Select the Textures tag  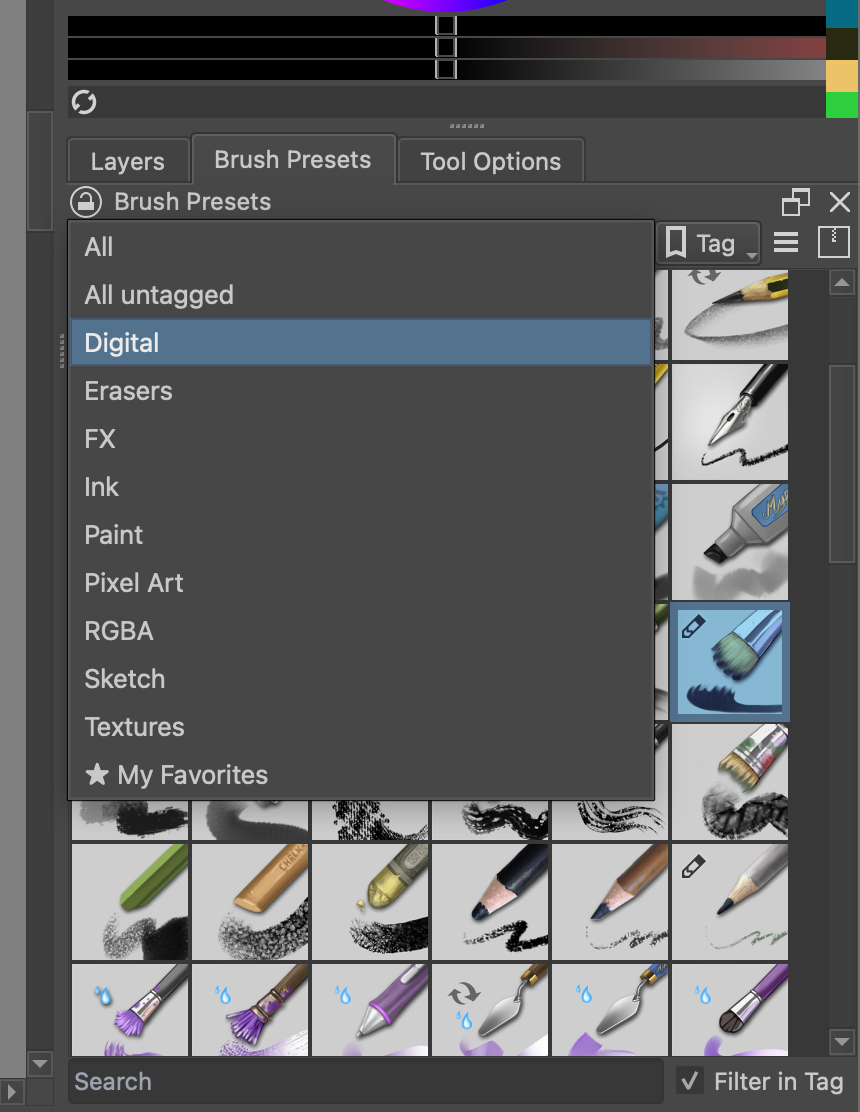(x=361, y=727)
